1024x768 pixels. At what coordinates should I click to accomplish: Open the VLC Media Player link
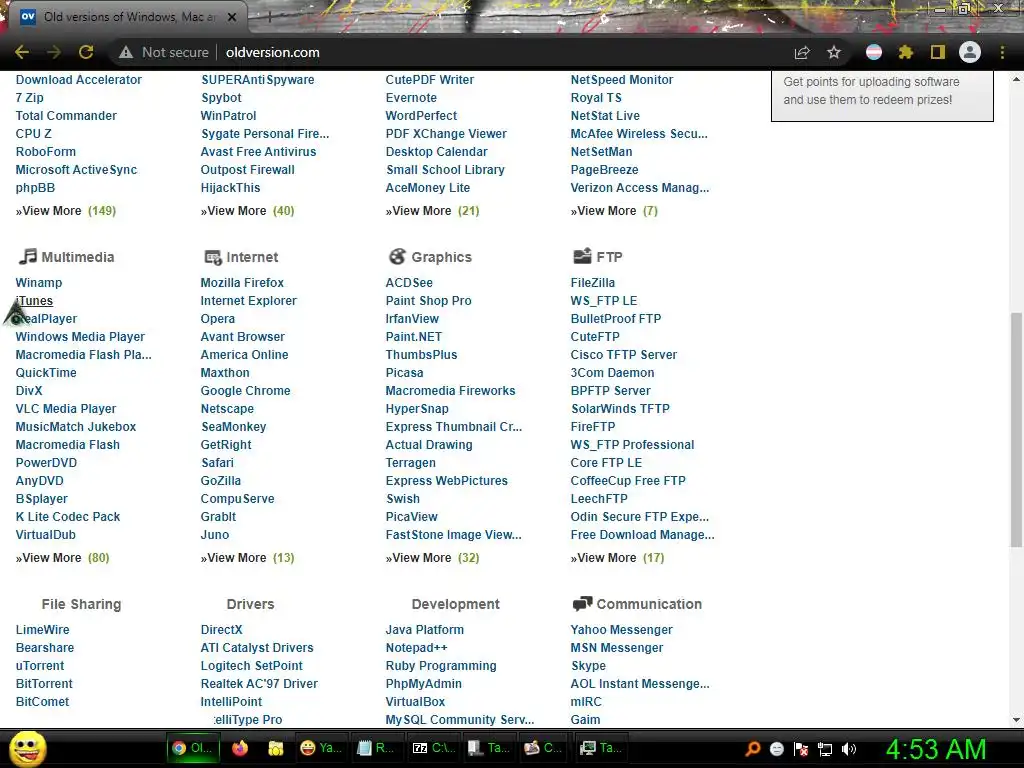coord(66,409)
